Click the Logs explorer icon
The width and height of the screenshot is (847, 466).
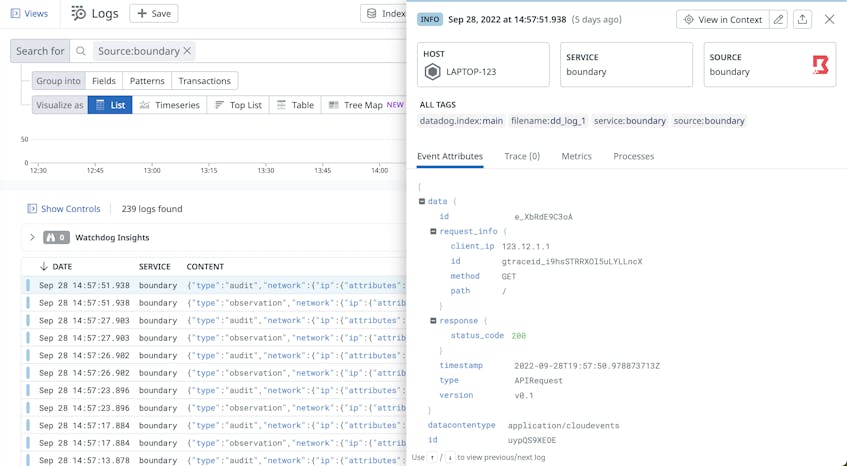pos(79,13)
